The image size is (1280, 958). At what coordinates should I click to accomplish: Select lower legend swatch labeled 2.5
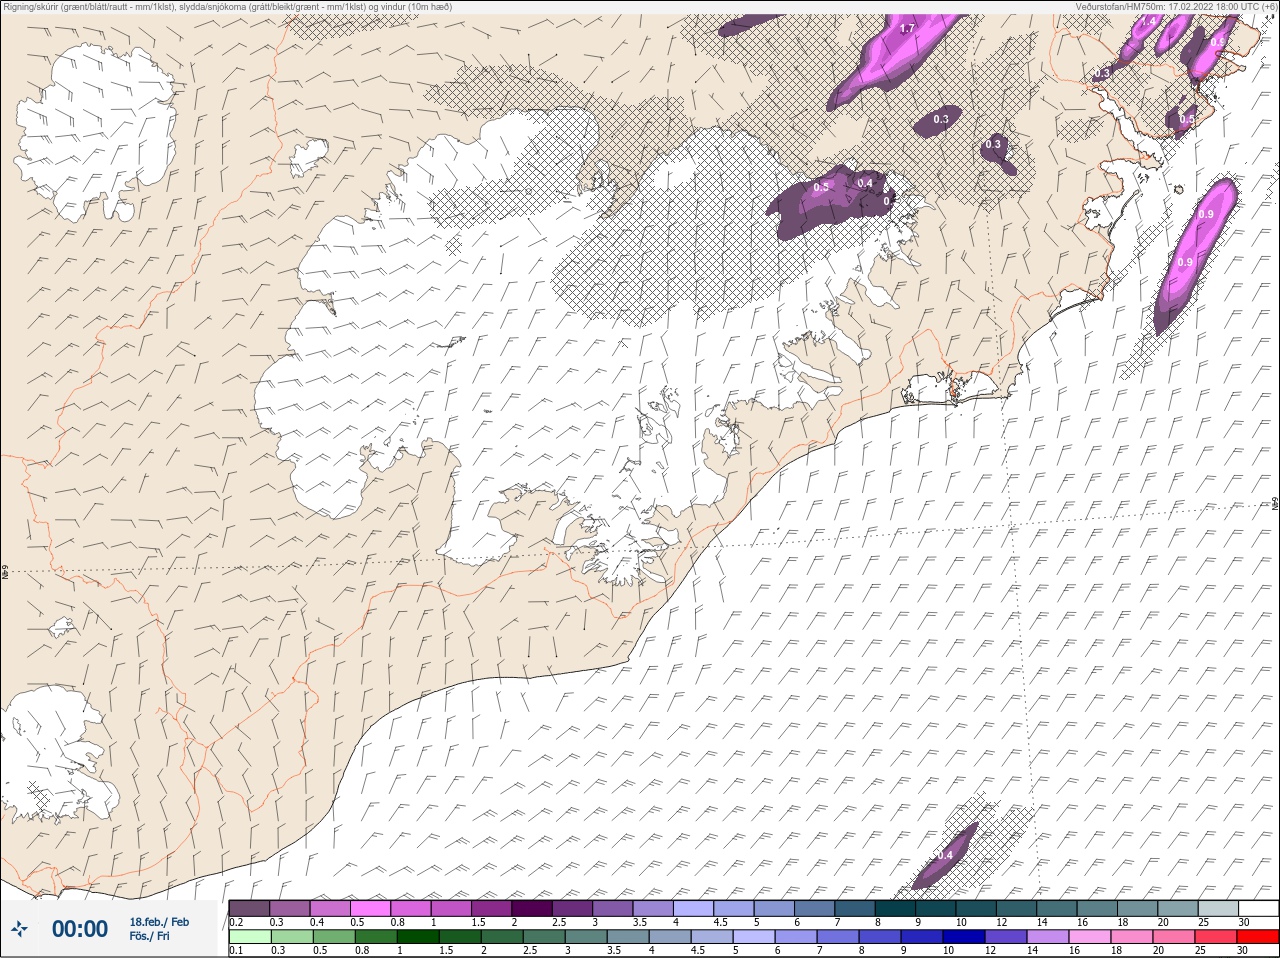click(543, 937)
